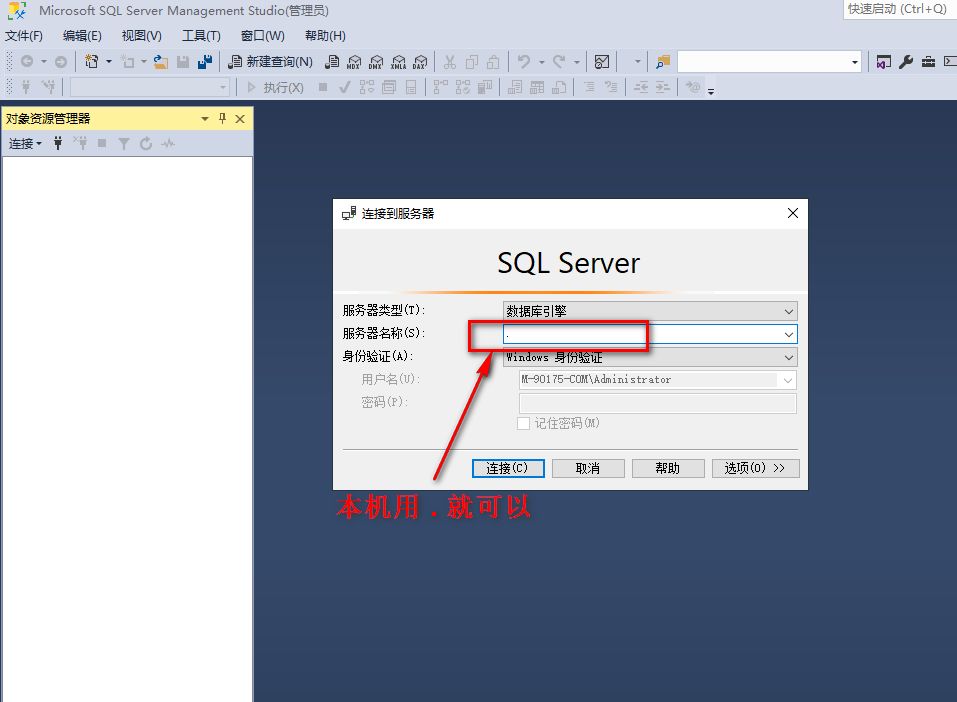
Task: Click the Disconnect icon in Object Explorer
Action: point(80,143)
